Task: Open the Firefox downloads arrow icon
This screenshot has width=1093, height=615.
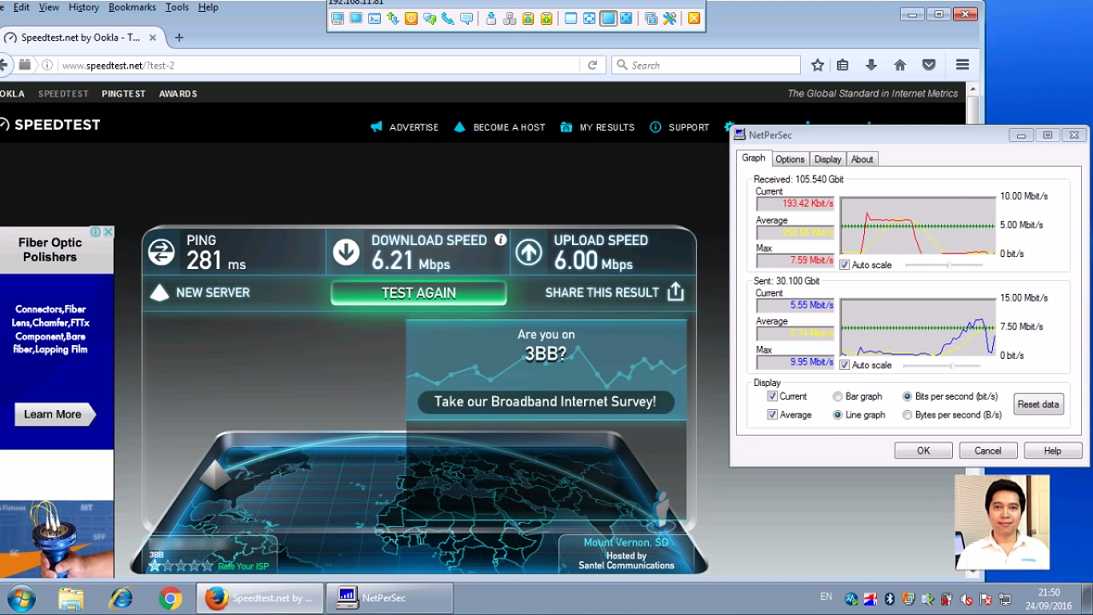Action: click(871, 65)
